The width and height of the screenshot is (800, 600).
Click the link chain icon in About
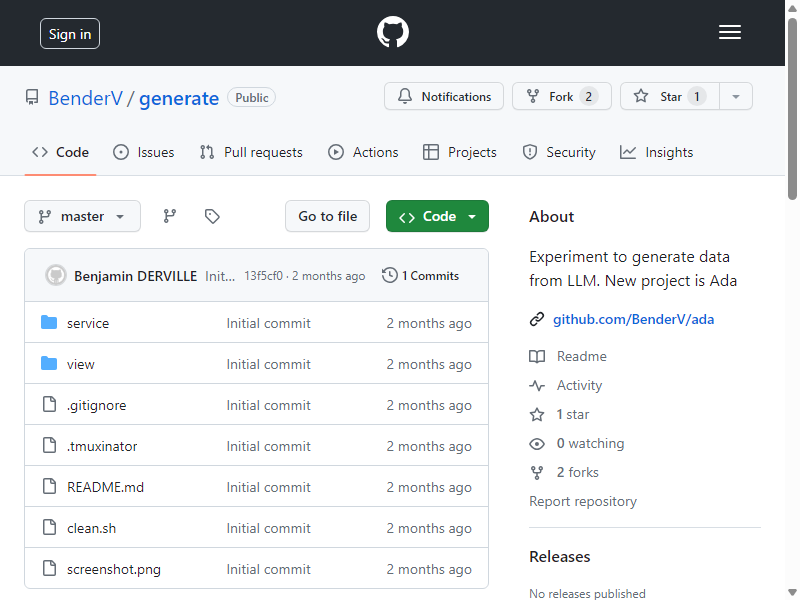[537, 319]
